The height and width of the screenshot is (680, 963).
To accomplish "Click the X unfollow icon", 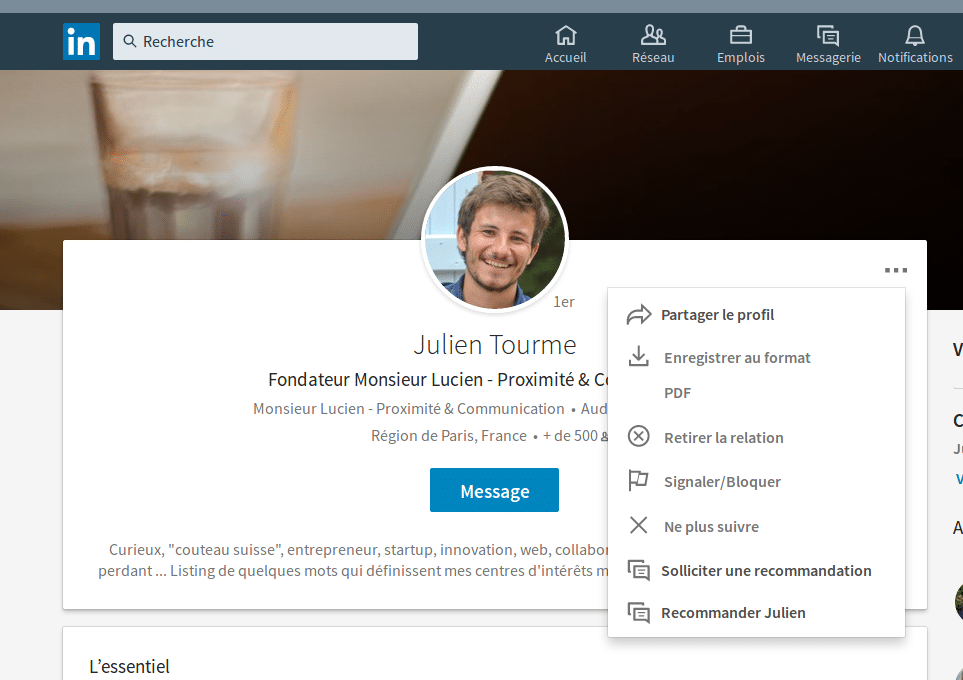I will (639, 525).
